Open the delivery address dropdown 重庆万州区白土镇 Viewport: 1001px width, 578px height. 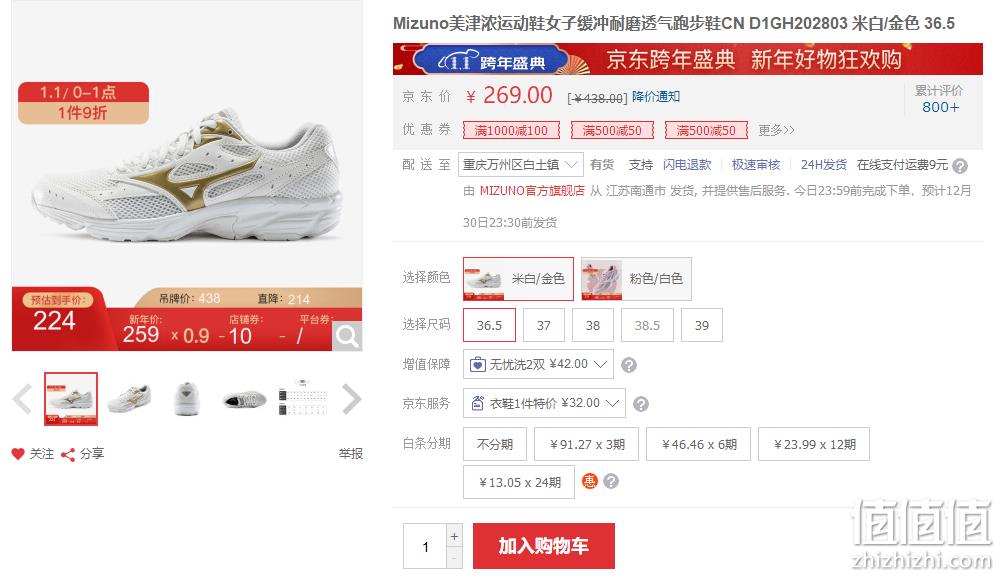[x=520, y=165]
